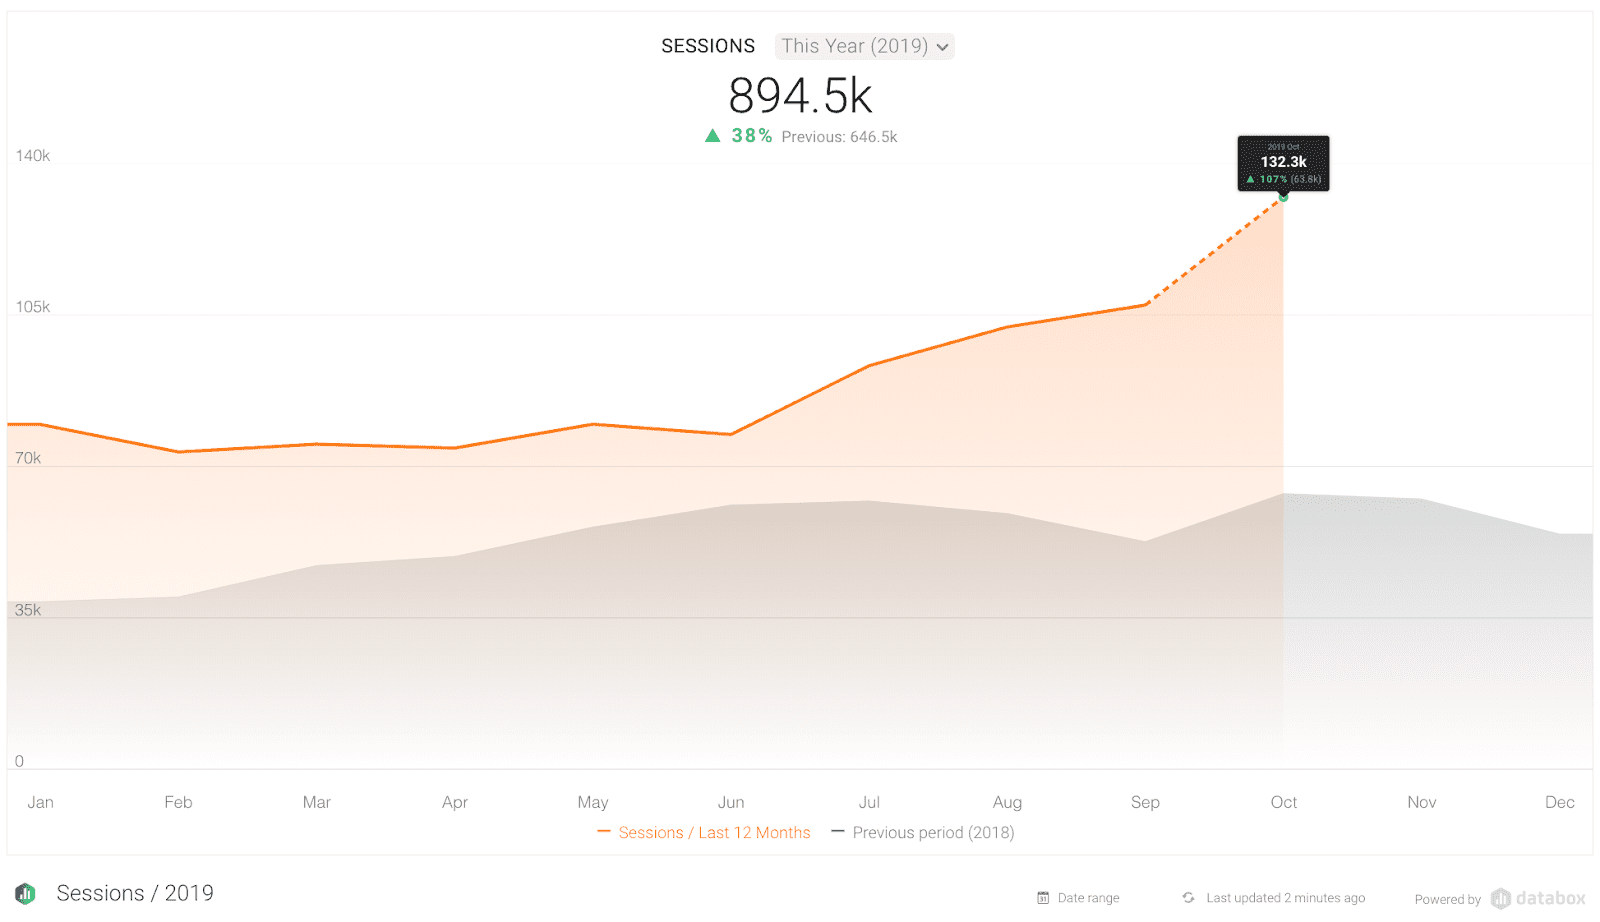Click the databox wordmark link
Screen dimensions: 1600x922
click(1550, 898)
